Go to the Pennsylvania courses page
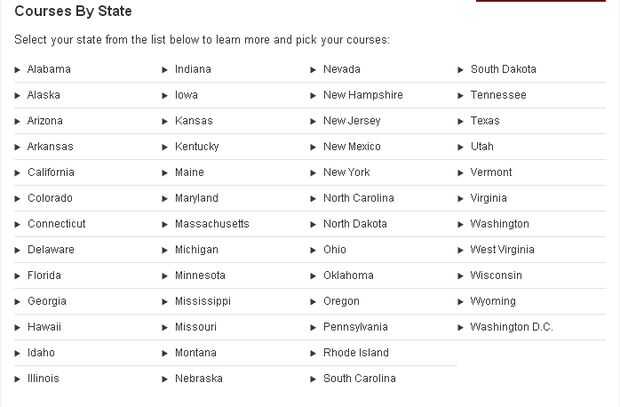This screenshot has height=407, width=620. click(x=355, y=327)
